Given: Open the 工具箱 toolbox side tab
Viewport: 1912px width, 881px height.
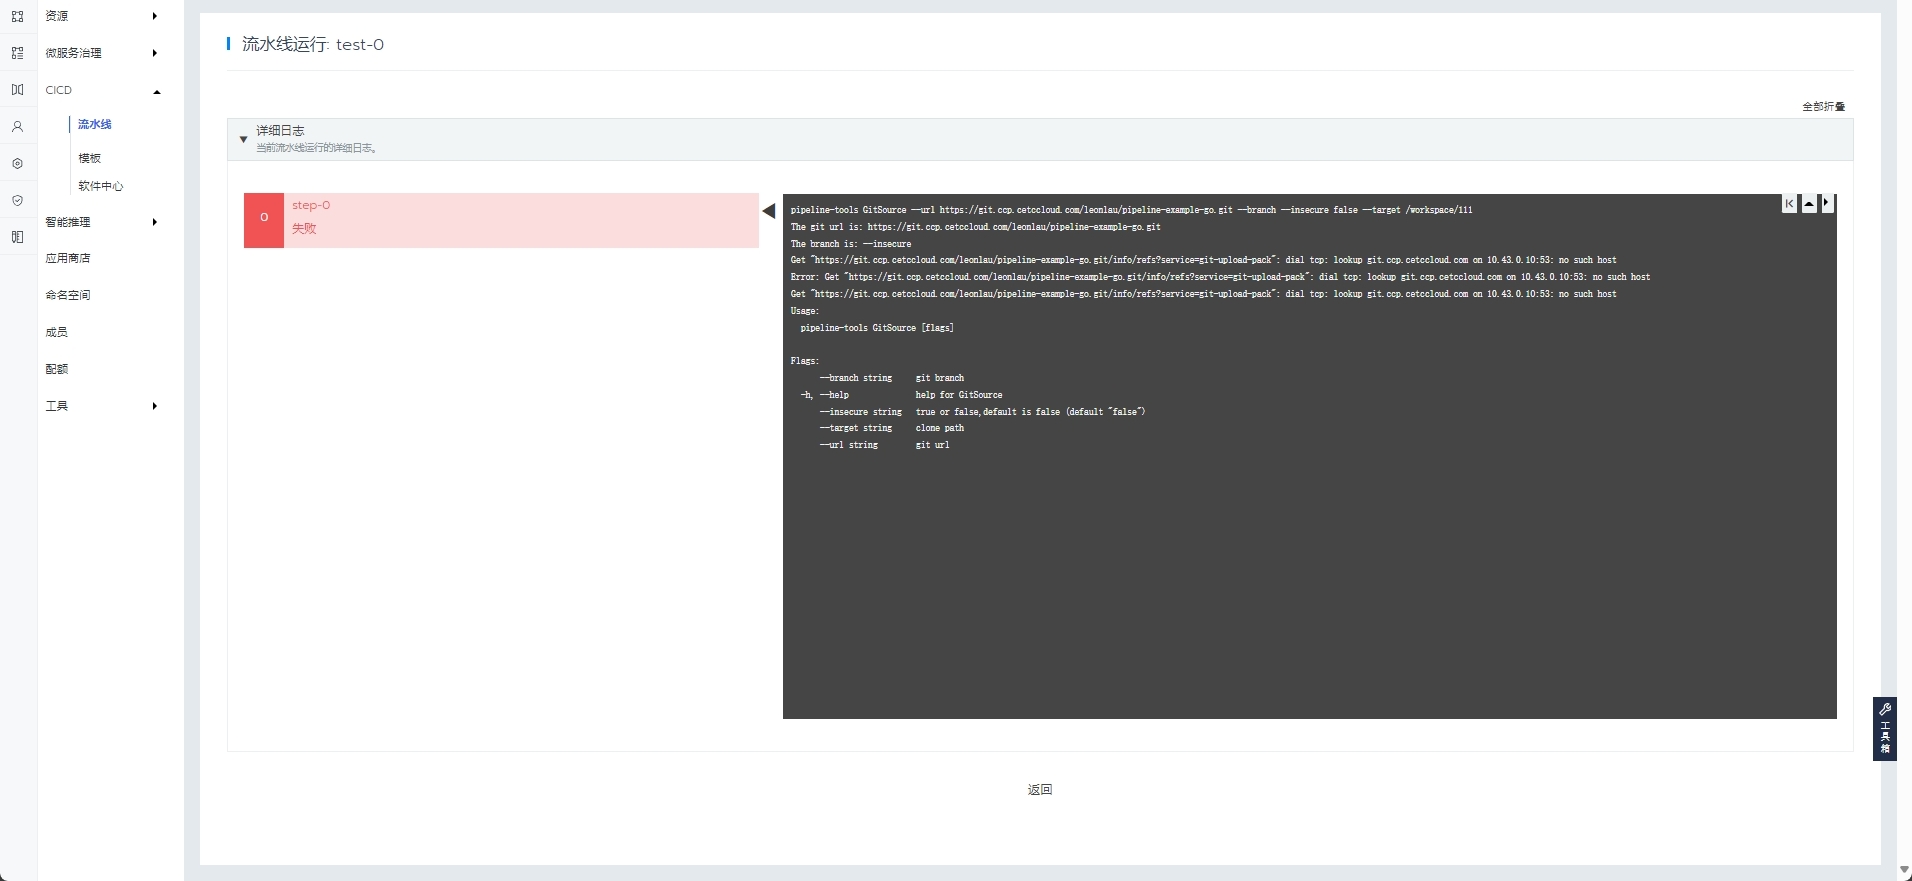Looking at the screenshot, I should [x=1884, y=729].
